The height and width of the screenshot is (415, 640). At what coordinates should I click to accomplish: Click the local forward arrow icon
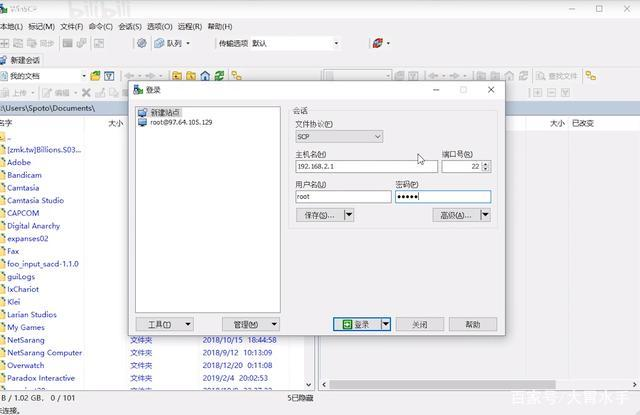coord(150,76)
